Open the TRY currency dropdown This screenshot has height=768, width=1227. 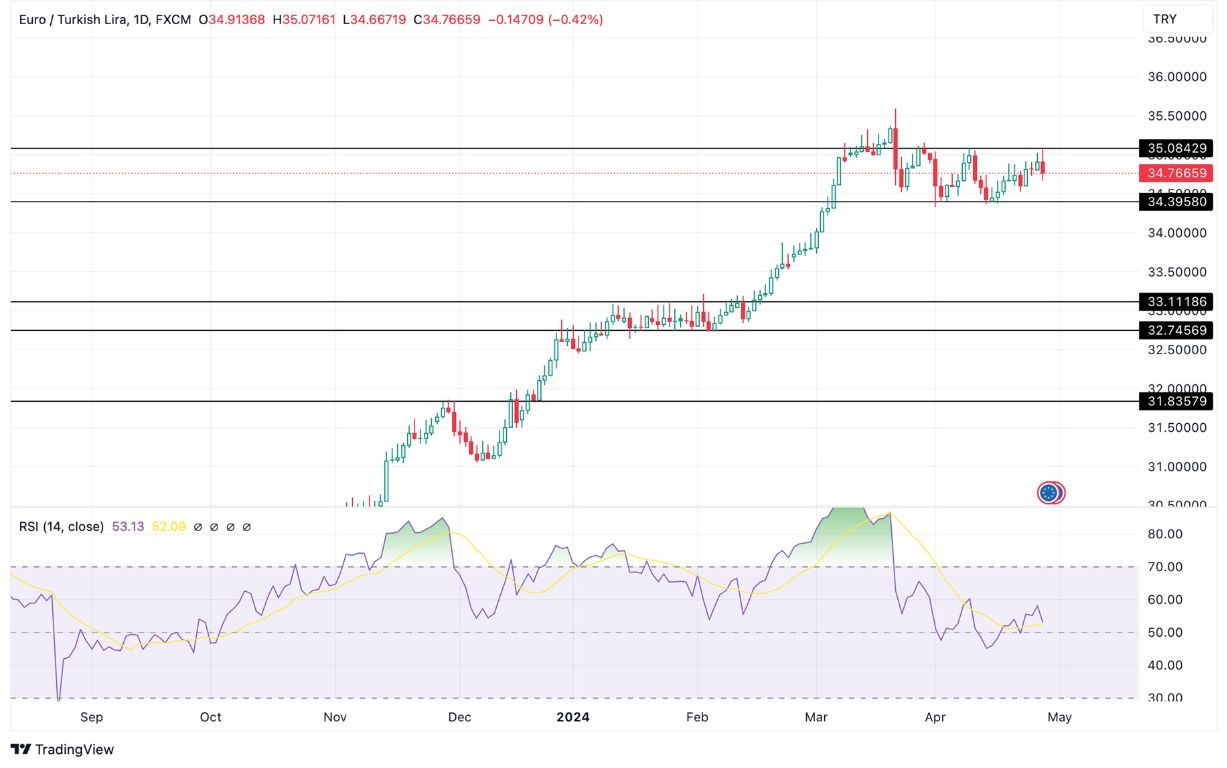click(1180, 17)
